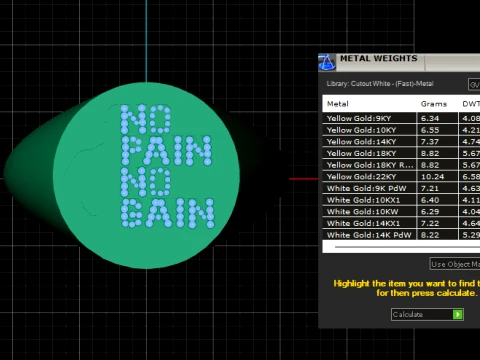Click the 6.55 grams value
This screenshot has height=360, width=480.
coord(430,130)
